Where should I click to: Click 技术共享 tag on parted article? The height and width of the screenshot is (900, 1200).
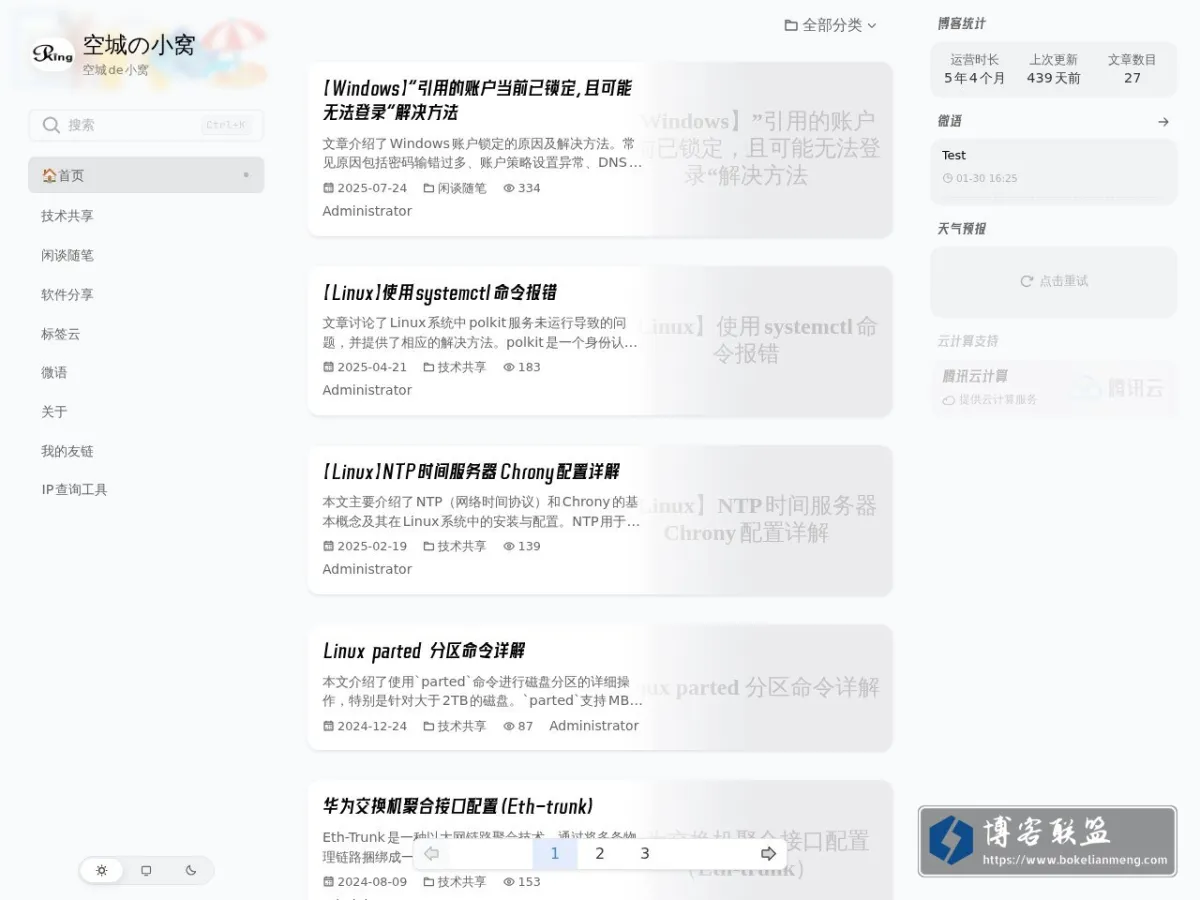(x=455, y=726)
